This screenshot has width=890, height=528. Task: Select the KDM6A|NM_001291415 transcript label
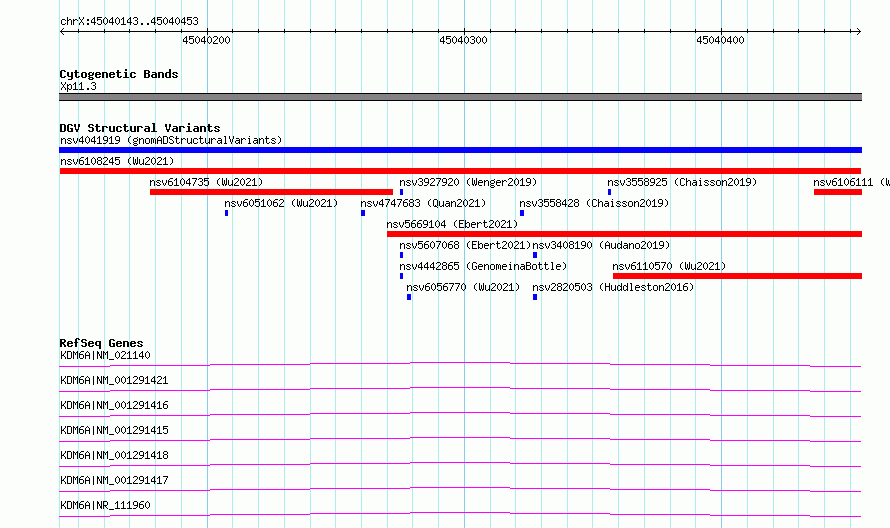point(114,430)
